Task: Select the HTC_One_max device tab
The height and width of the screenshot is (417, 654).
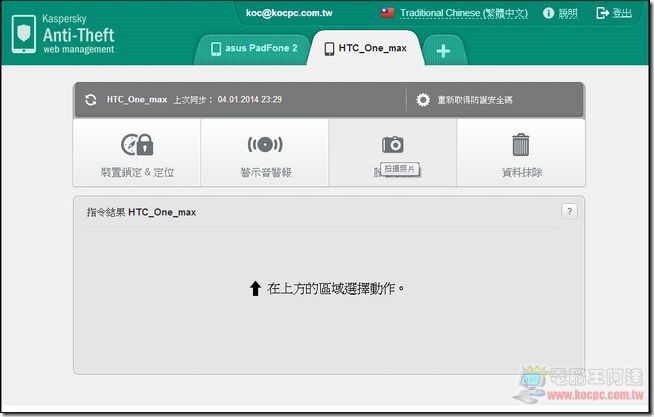Action: click(x=365, y=48)
